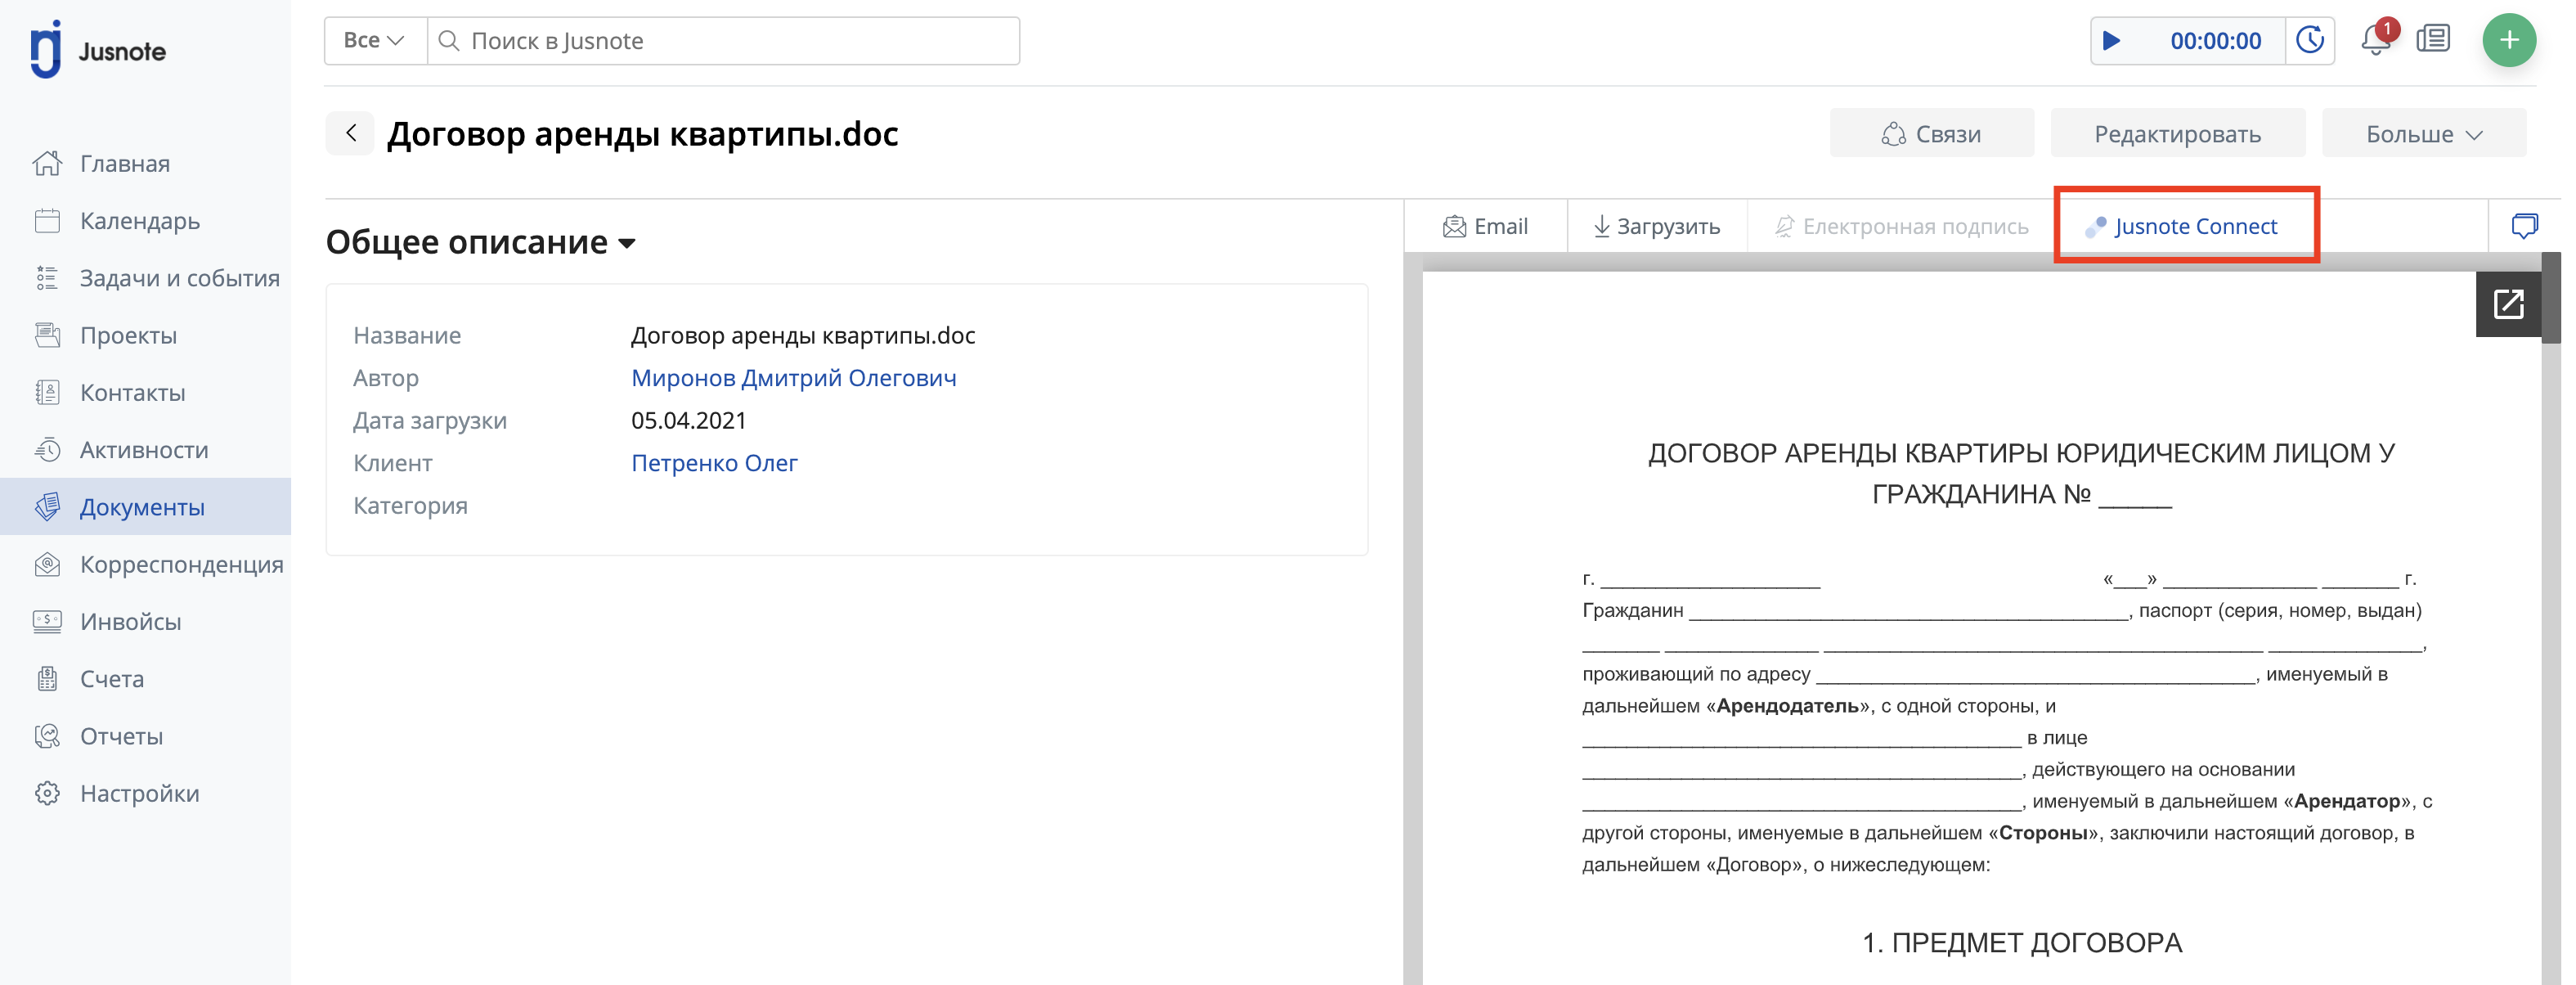The width and height of the screenshot is (2576, 985).
Task: Open the news feed icon beside the bell
Action: (2433, 40)
